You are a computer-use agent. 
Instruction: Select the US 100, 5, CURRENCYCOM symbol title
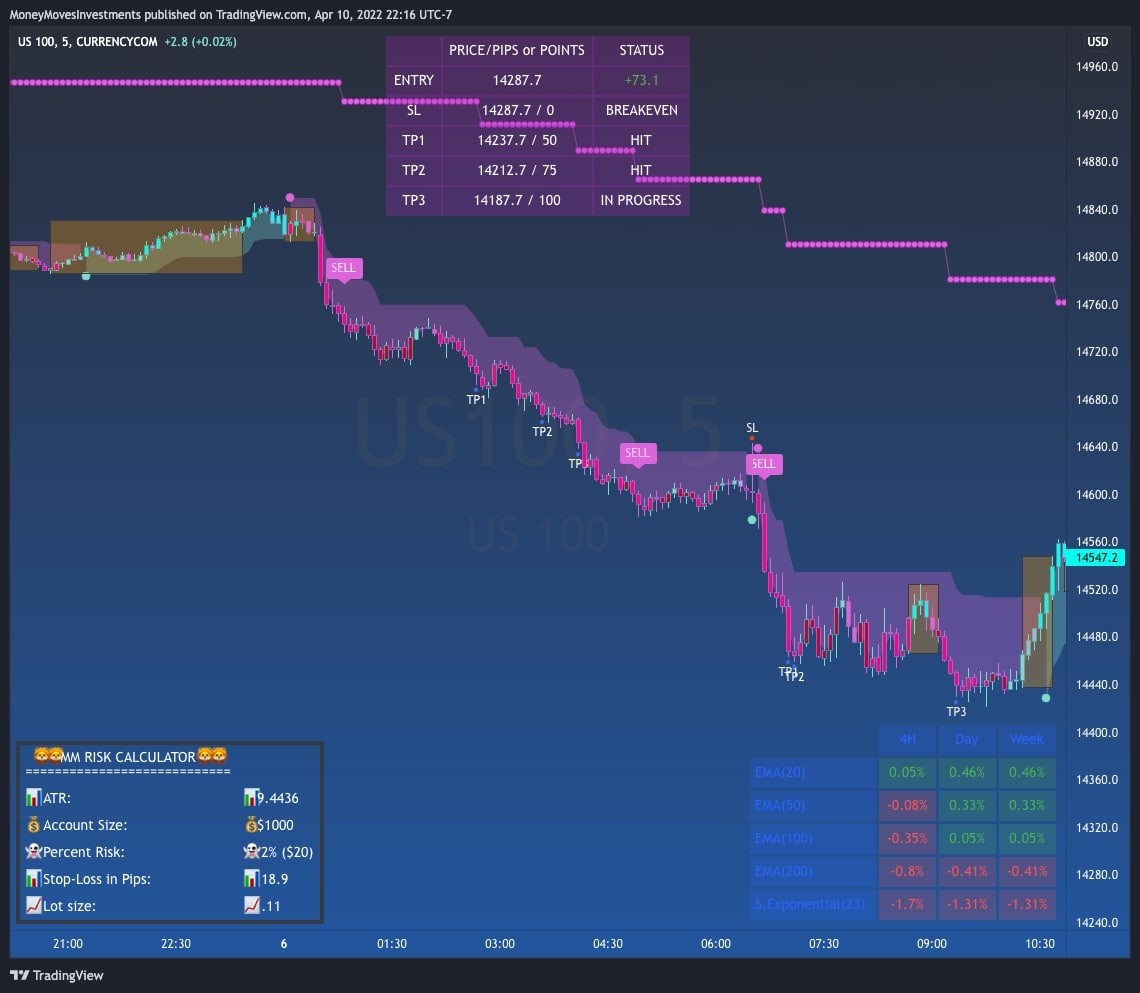pos(87,41)
